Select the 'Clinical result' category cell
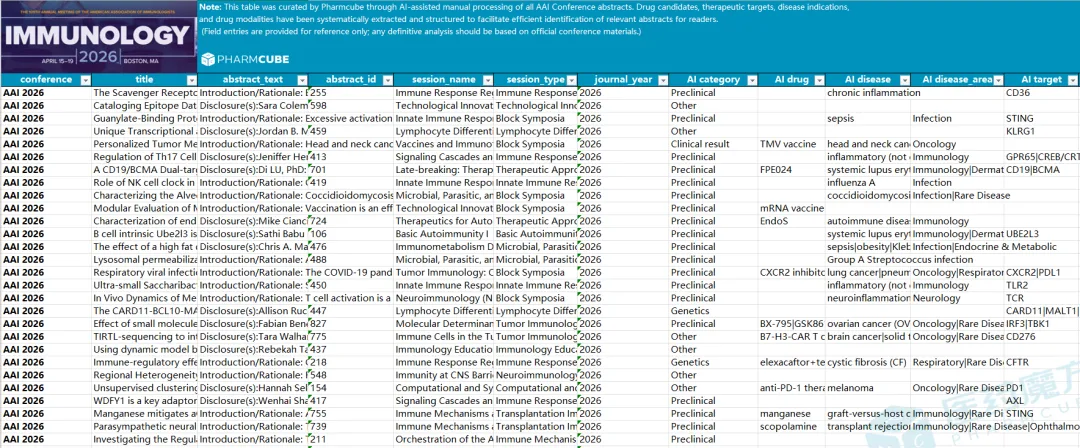This screenshot has width=1080, height=448. point(713,144)
